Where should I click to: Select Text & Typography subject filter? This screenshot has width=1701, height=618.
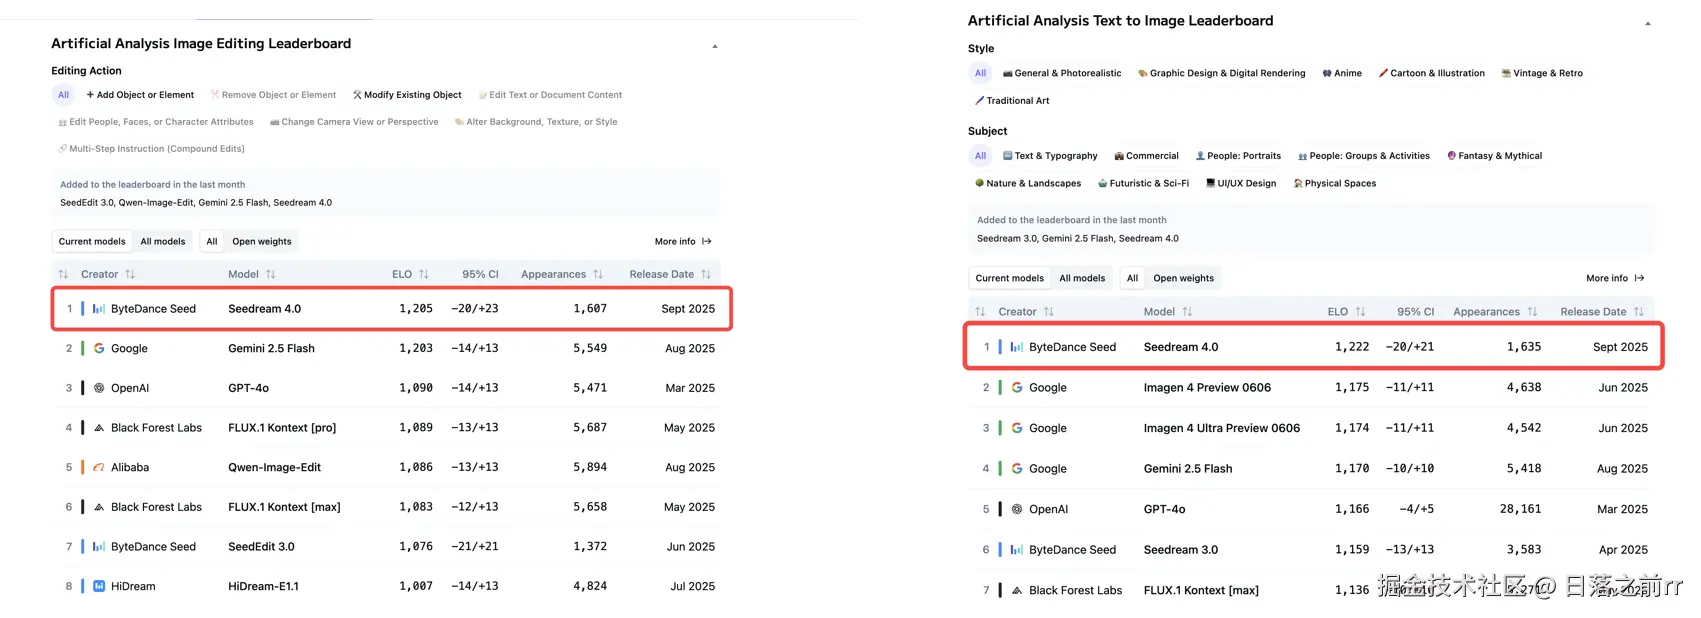(1049, 156)
